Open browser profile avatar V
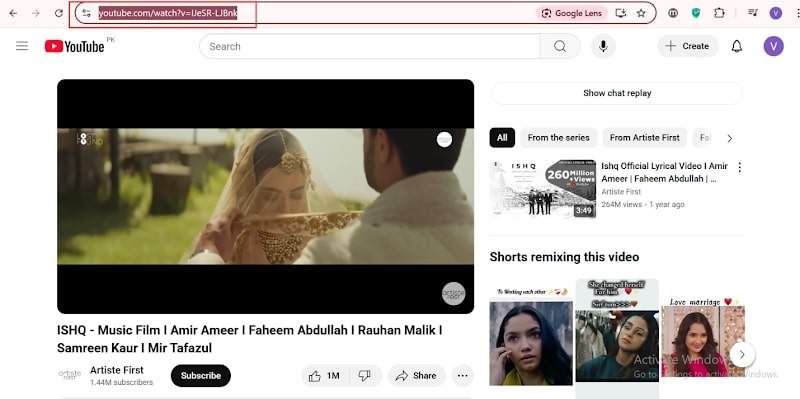The height and width of the screenshot is (399, 800). point(776,13)
